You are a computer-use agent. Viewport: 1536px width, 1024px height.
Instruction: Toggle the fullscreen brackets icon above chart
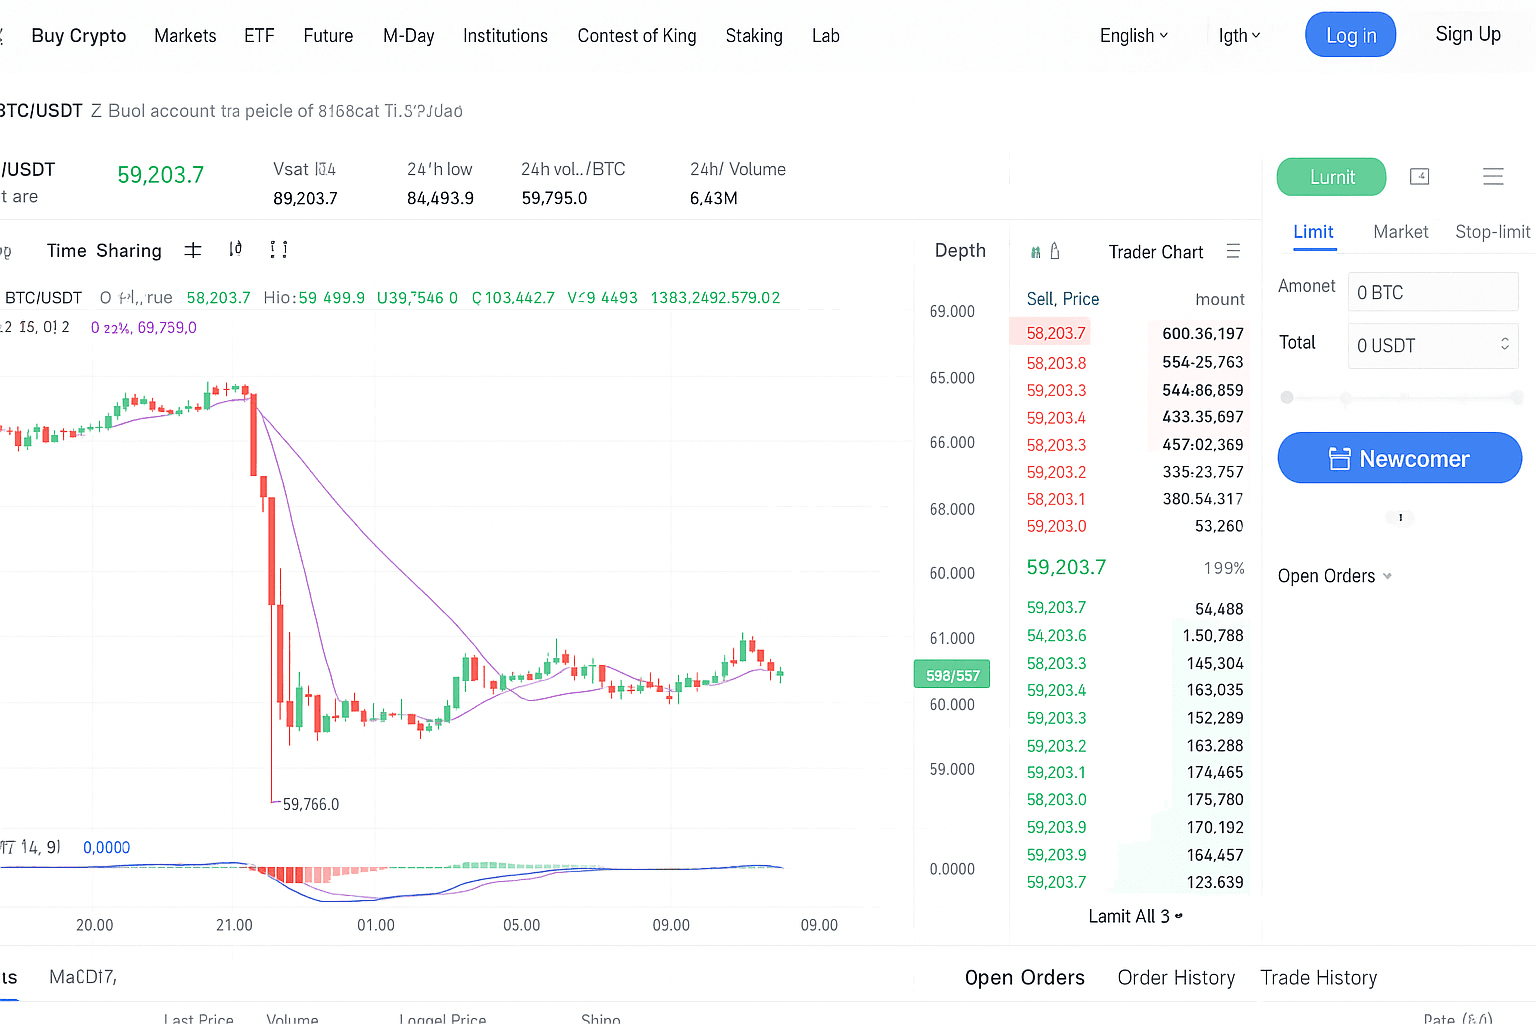(279, 249)
